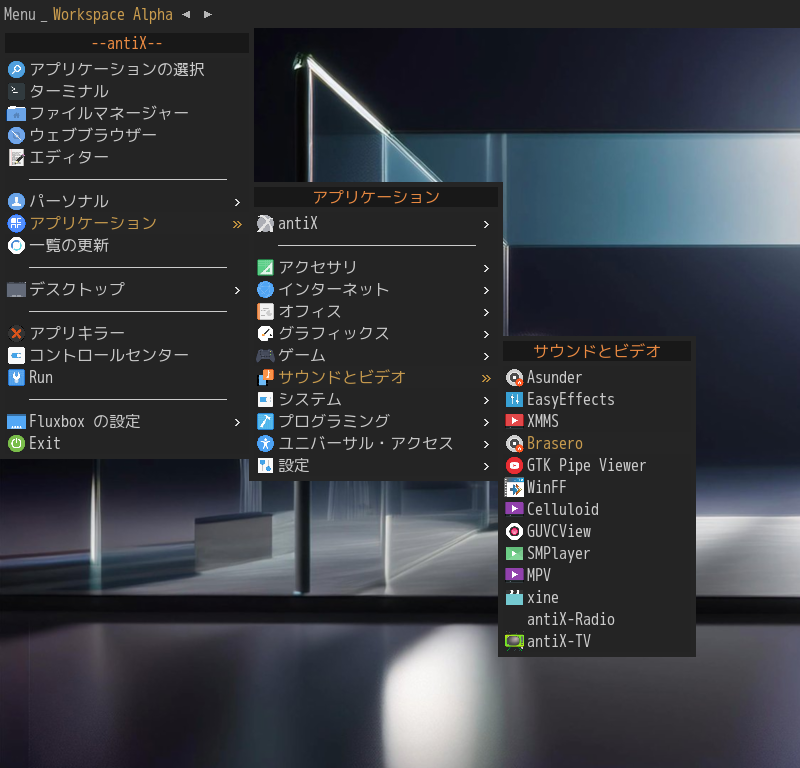Launch Asunder via its CD icon
The image size is (800, 768).
(514, 378)
